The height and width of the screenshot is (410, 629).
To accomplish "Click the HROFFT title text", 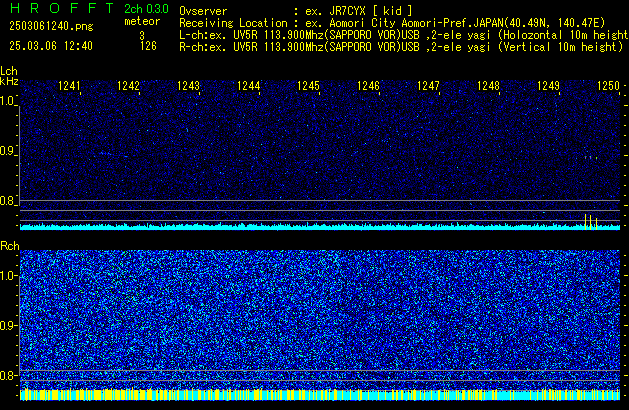I will [62, 8].
